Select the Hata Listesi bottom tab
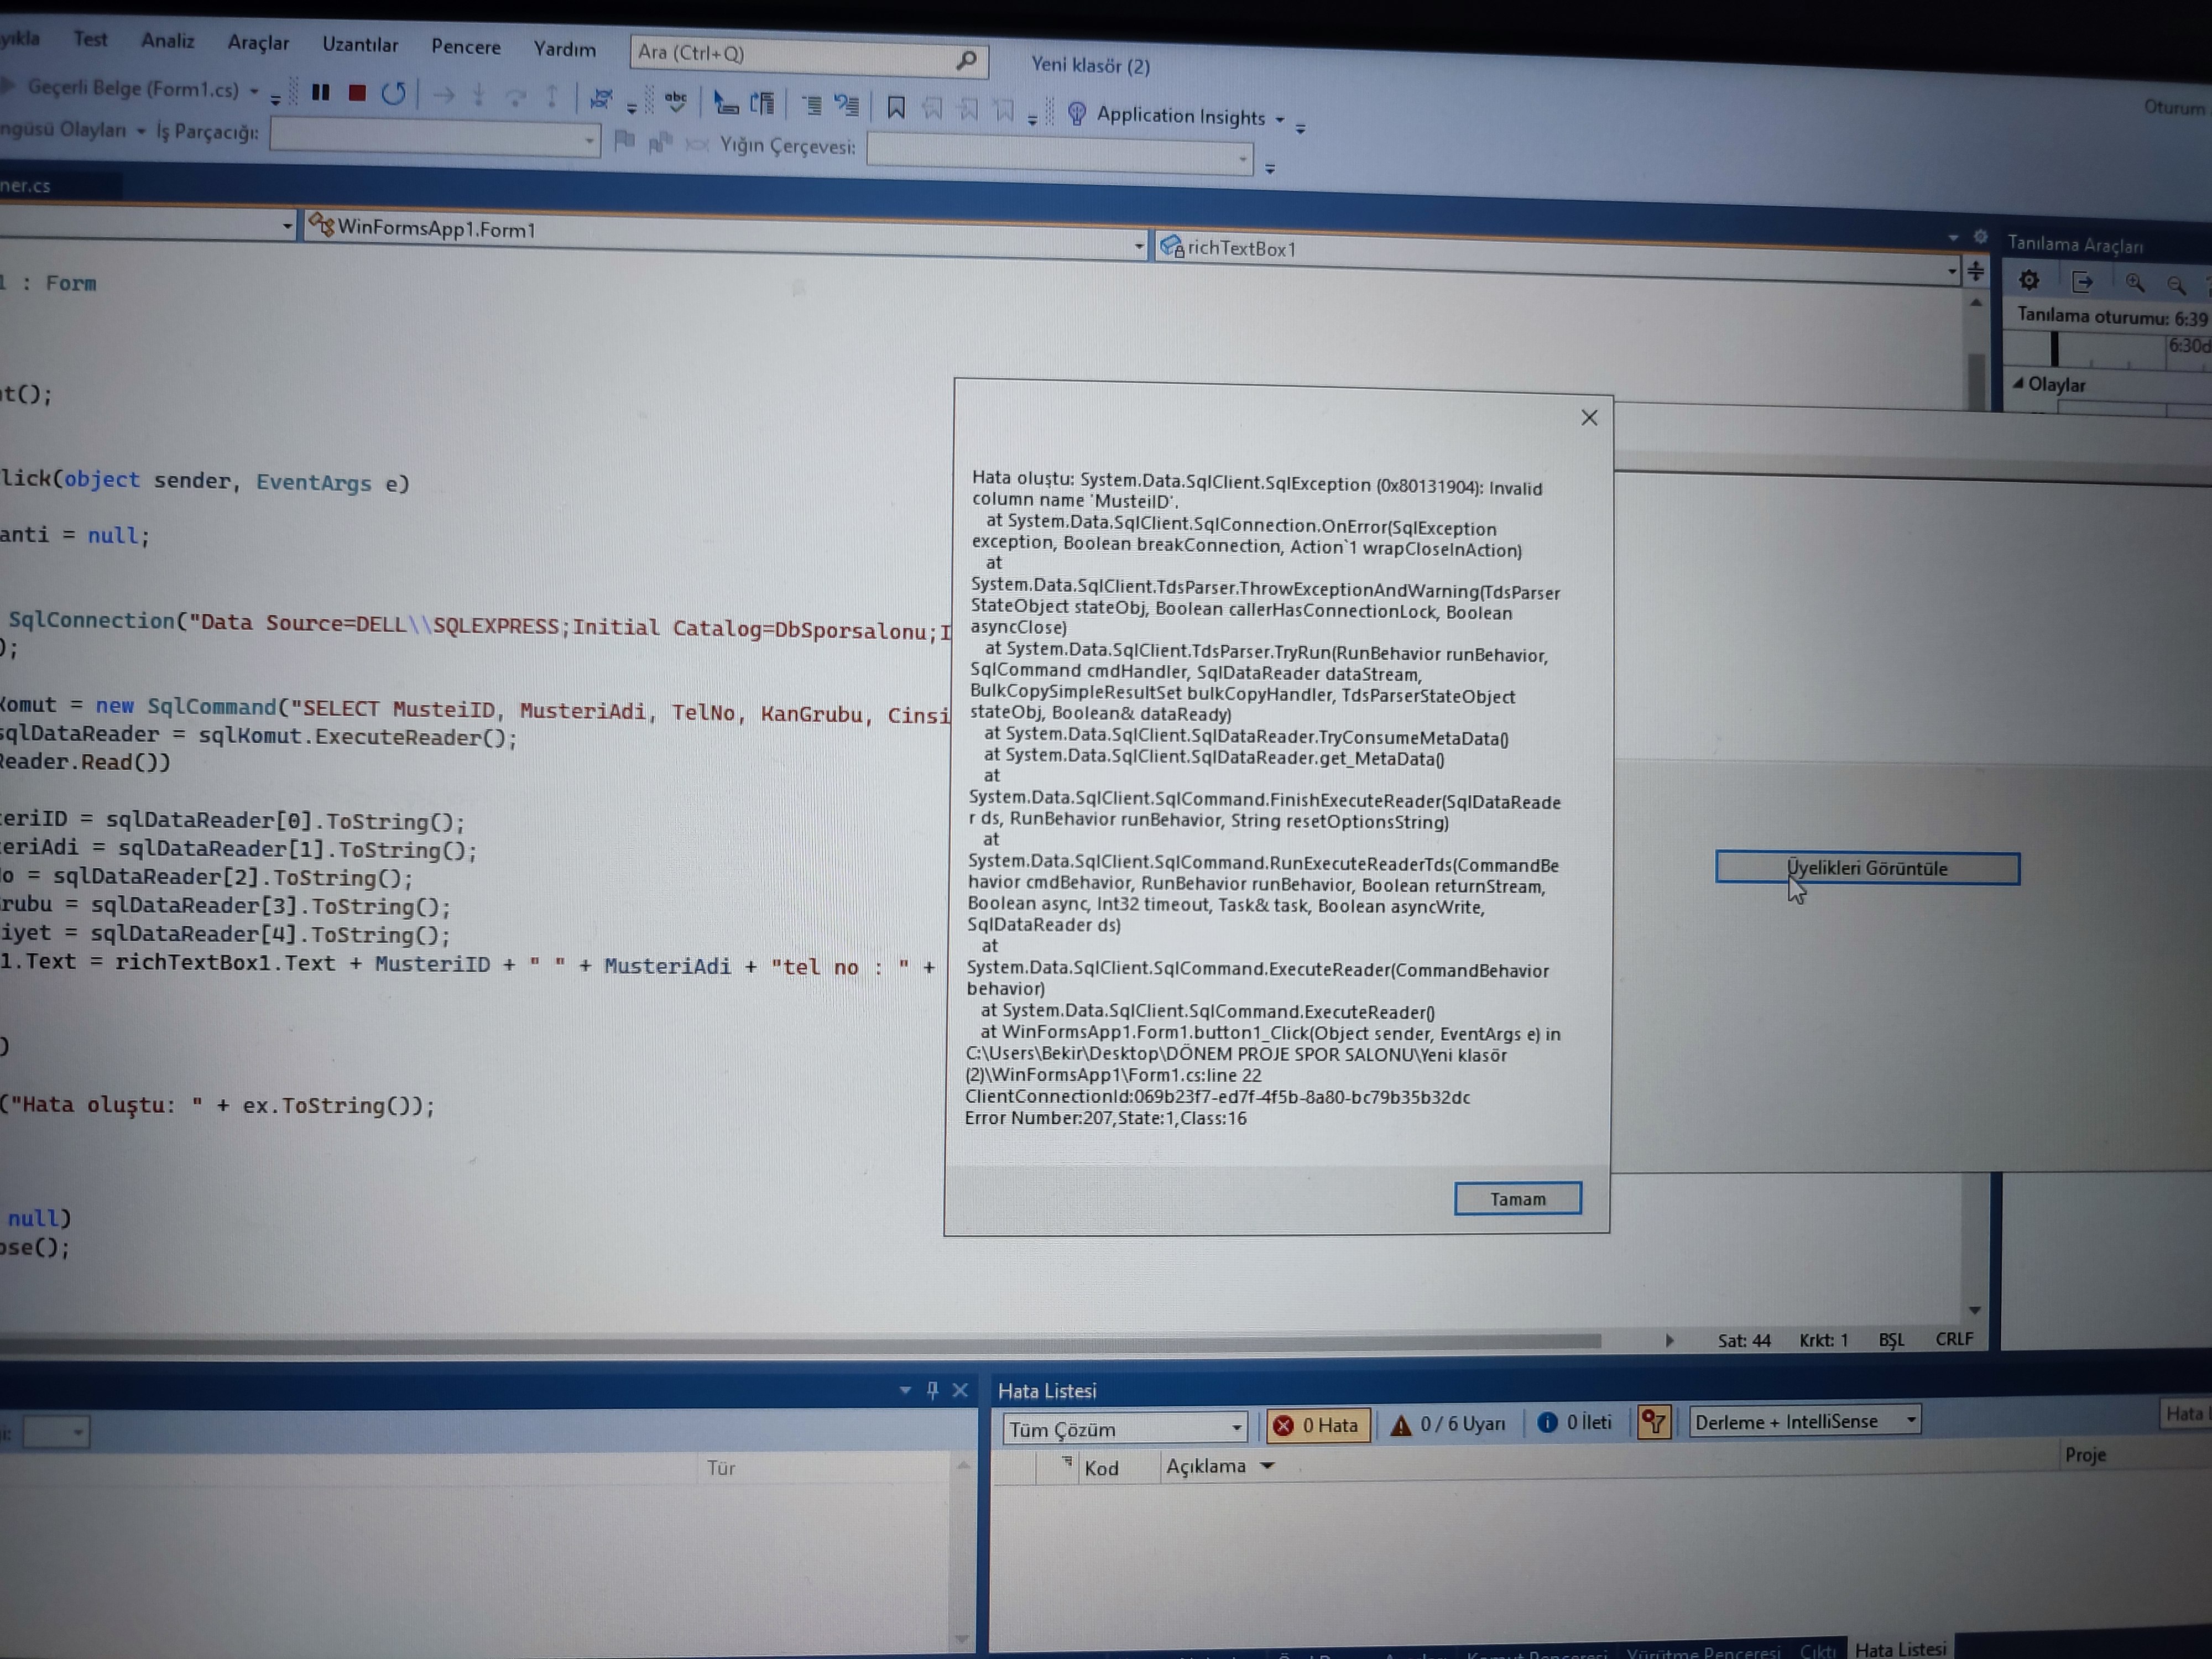 (1900, 1648)
